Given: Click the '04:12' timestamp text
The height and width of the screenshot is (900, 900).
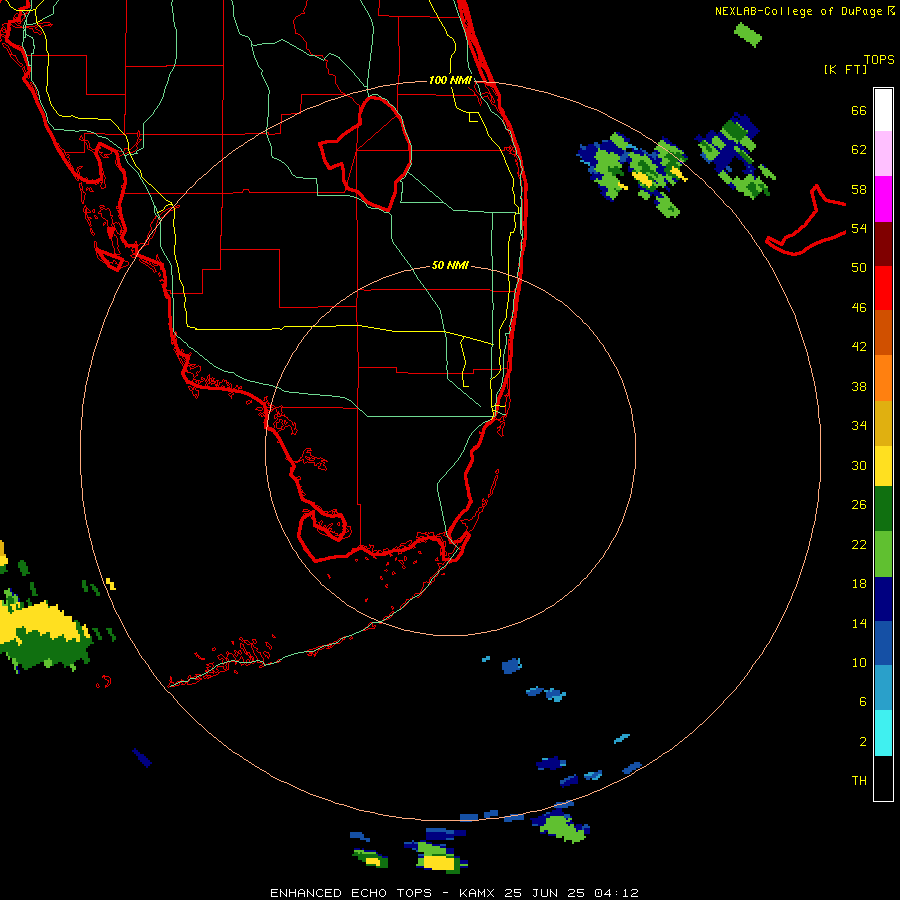Looking at the screenshot, I should pyautogui.click(x=616, y=893).
